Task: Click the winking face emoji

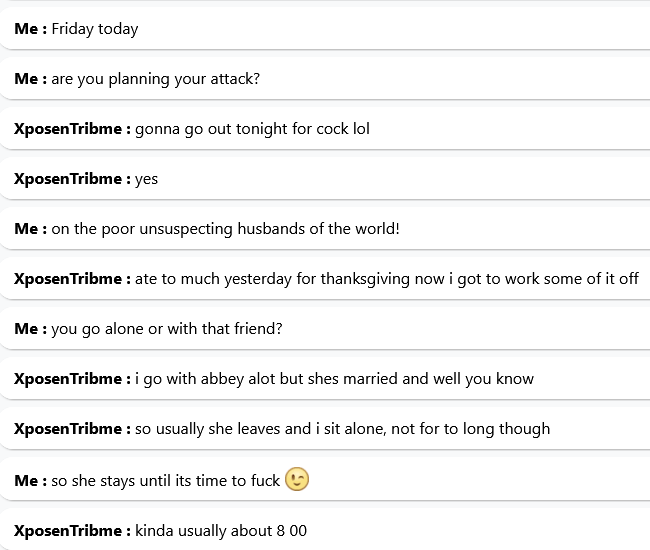Action: (297, 480)
